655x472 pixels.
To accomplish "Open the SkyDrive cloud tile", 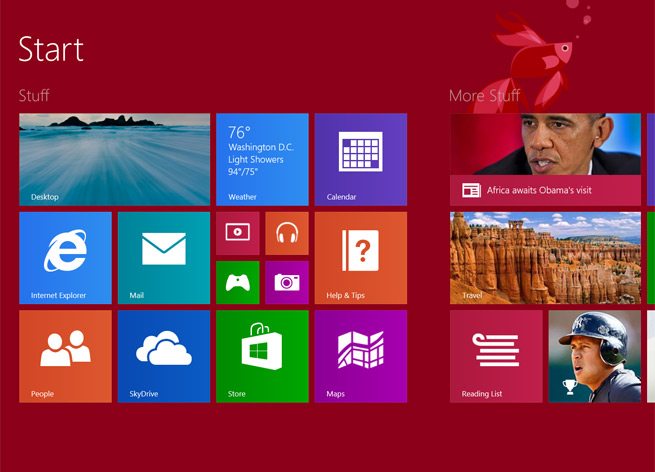I will 164,356.
